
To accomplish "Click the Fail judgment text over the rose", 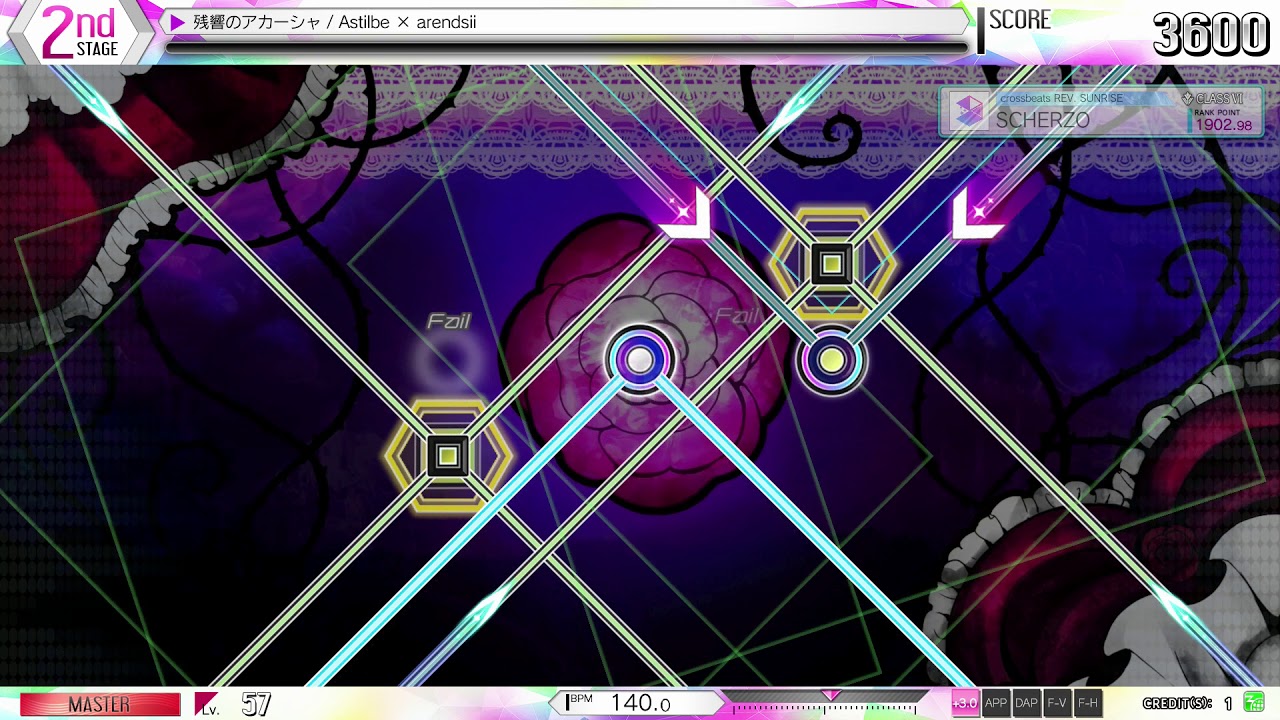I will coord(736,317).
